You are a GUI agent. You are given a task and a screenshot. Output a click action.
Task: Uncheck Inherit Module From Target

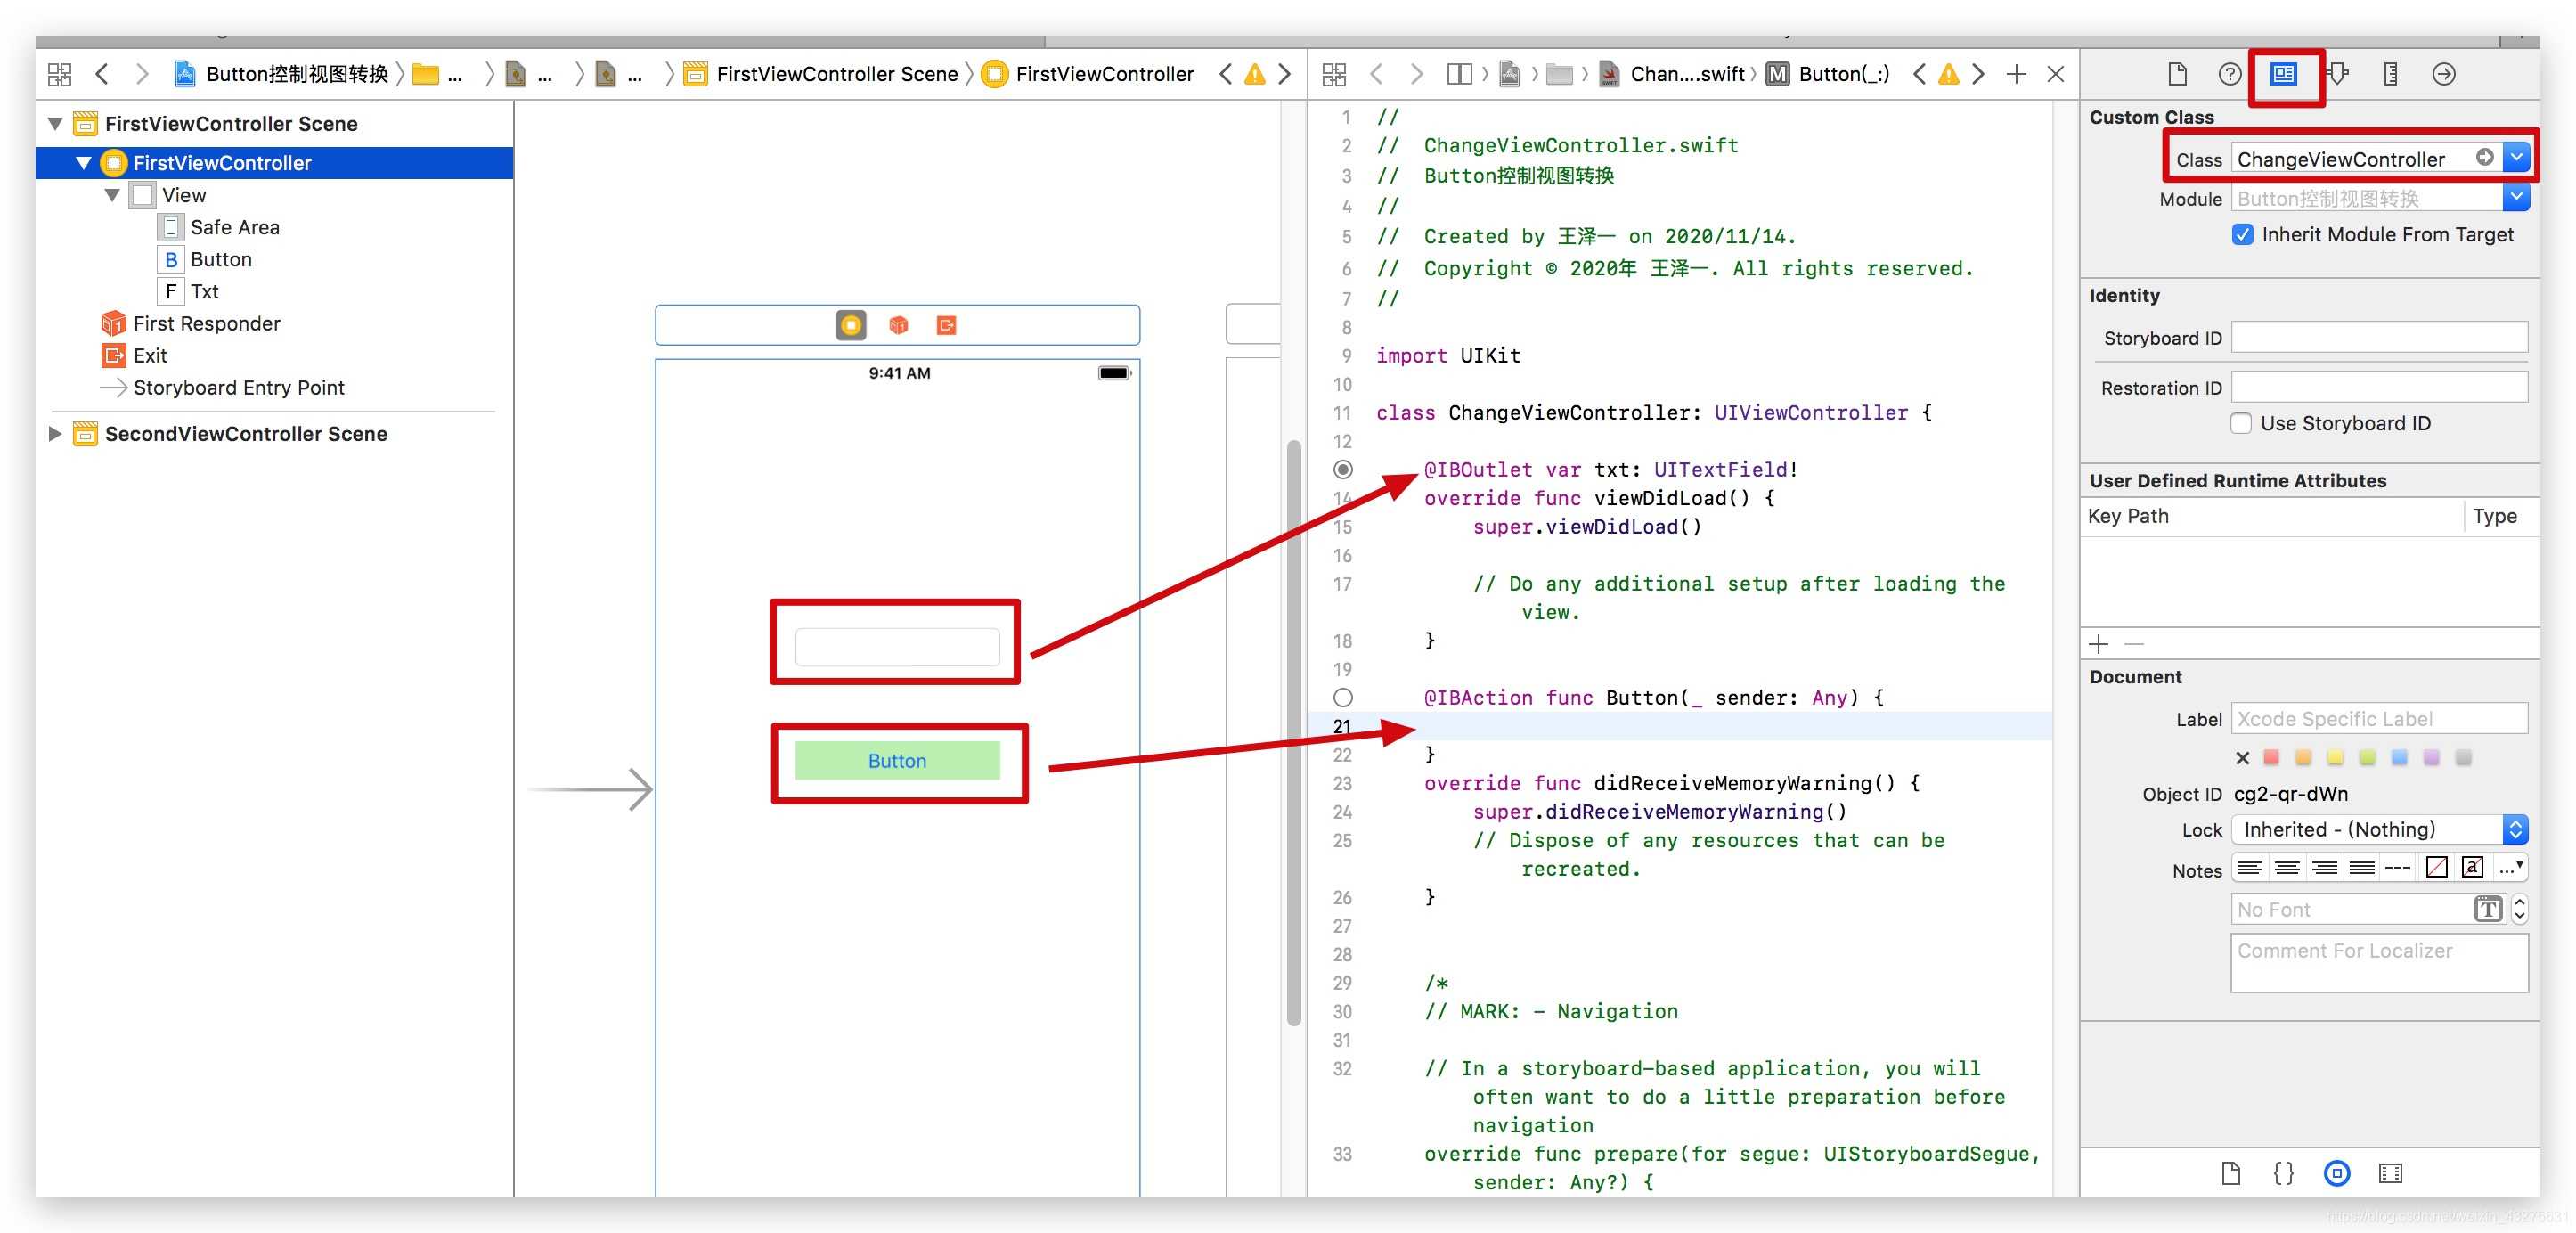tap(2243, 234)
